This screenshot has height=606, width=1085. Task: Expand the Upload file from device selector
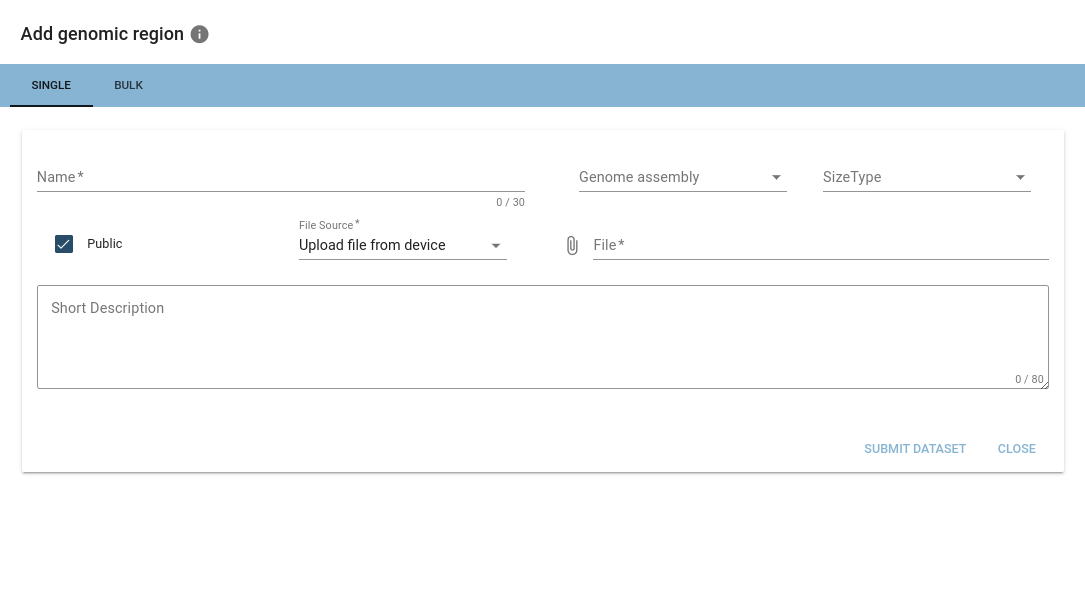coord(390,246)
